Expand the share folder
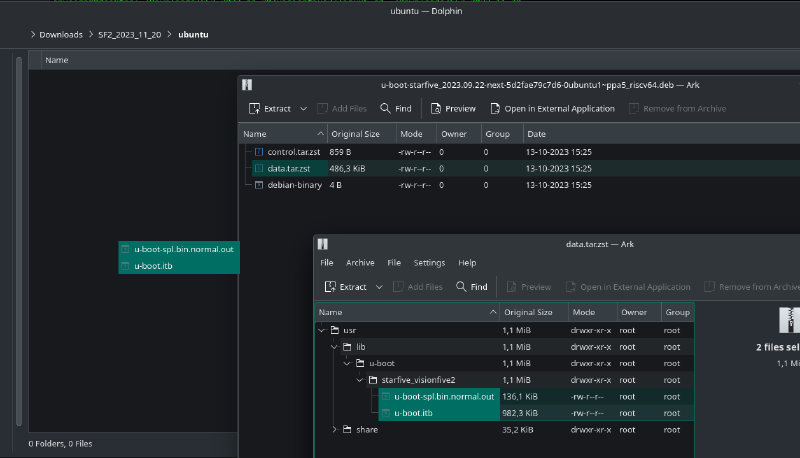 click(334, 429)
